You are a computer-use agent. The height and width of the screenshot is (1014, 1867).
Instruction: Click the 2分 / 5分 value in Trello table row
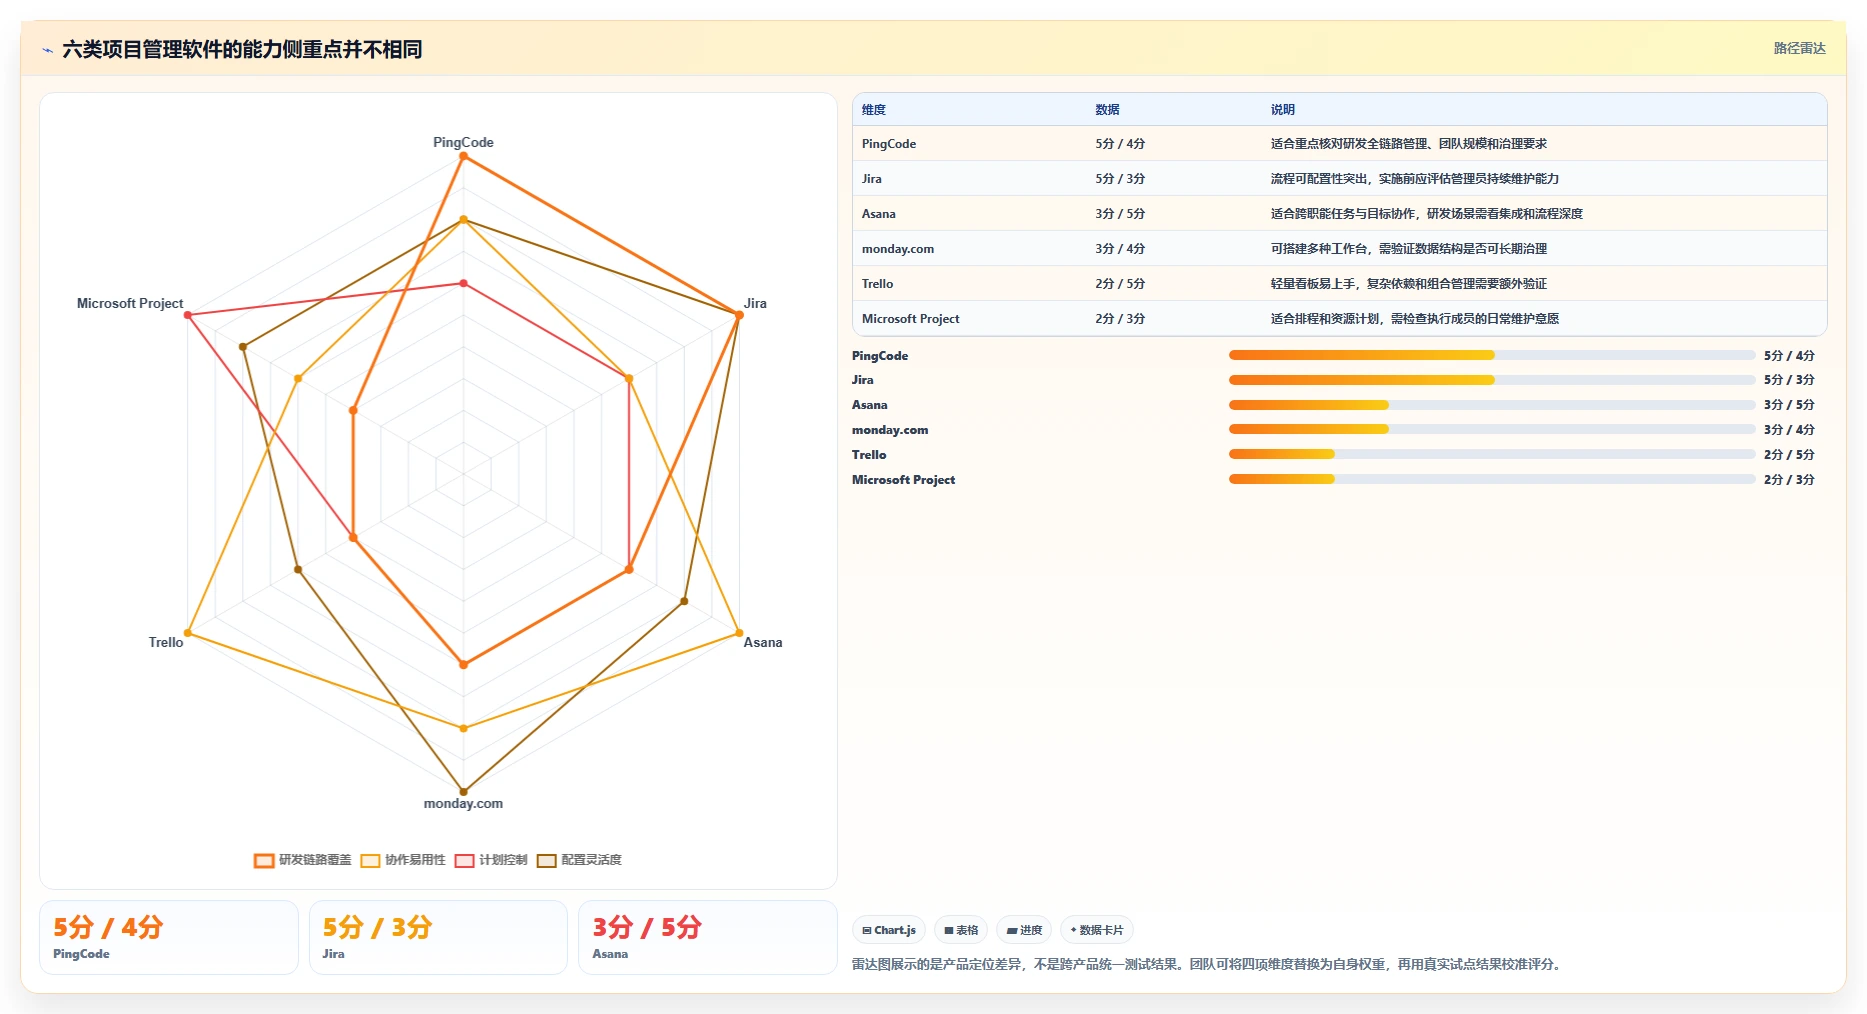coord(1120,284)
